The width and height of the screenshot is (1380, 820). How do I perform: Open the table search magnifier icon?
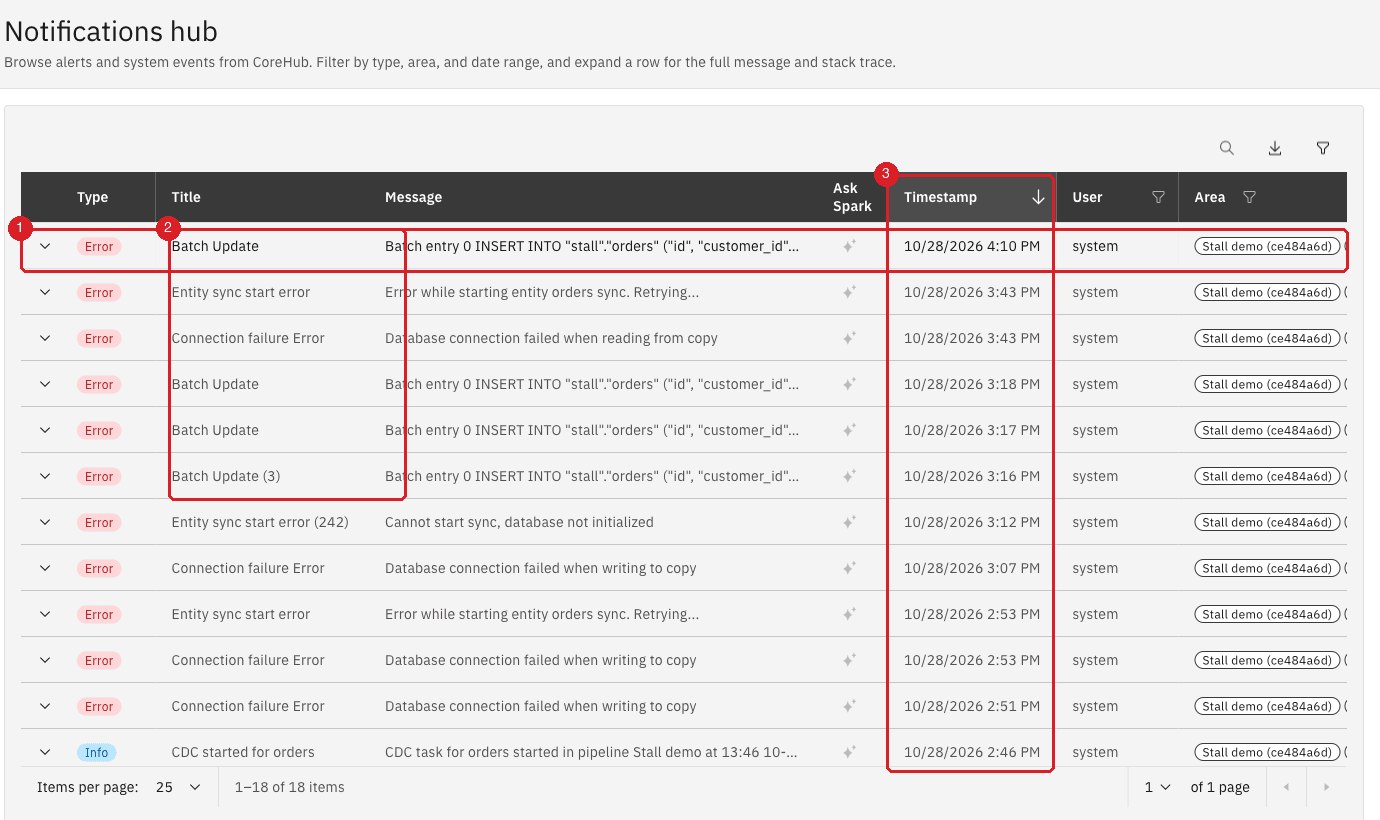tap(1227, 148)
